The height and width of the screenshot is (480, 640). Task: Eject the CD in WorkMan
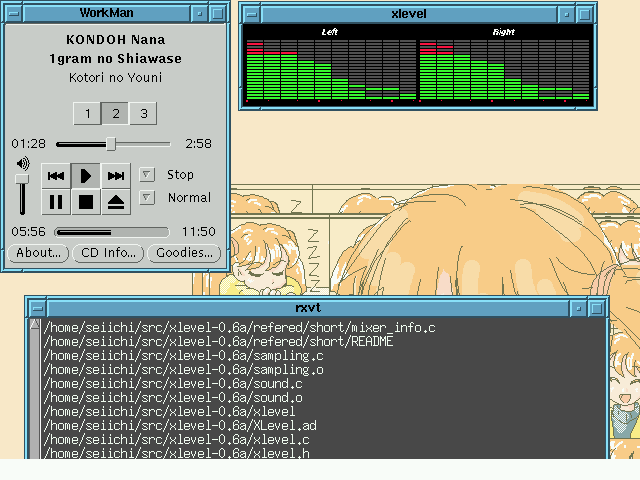116,202
